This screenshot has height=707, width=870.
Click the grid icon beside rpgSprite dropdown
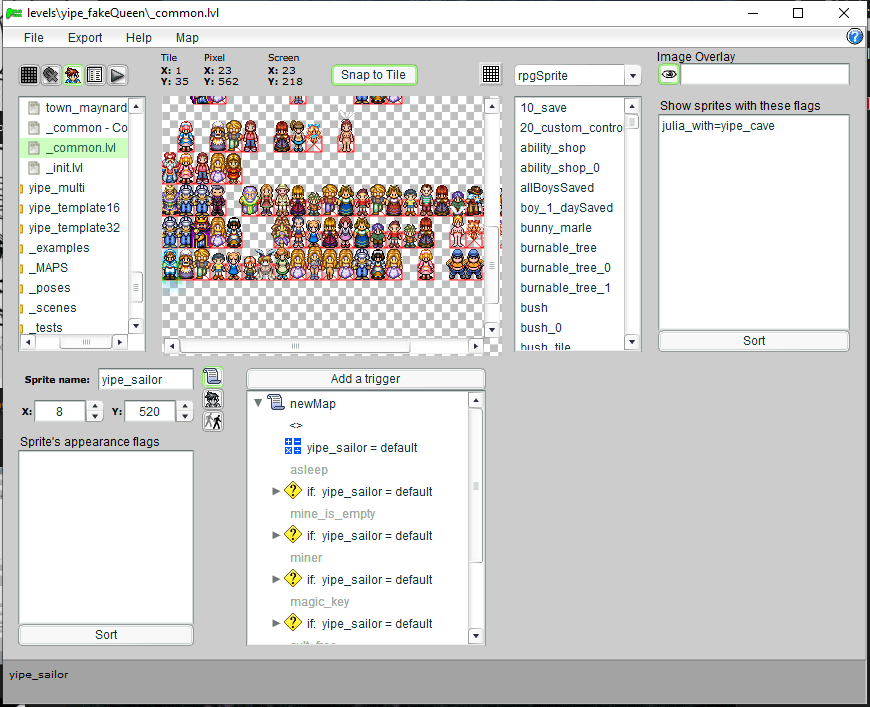[x=491, y=75]
